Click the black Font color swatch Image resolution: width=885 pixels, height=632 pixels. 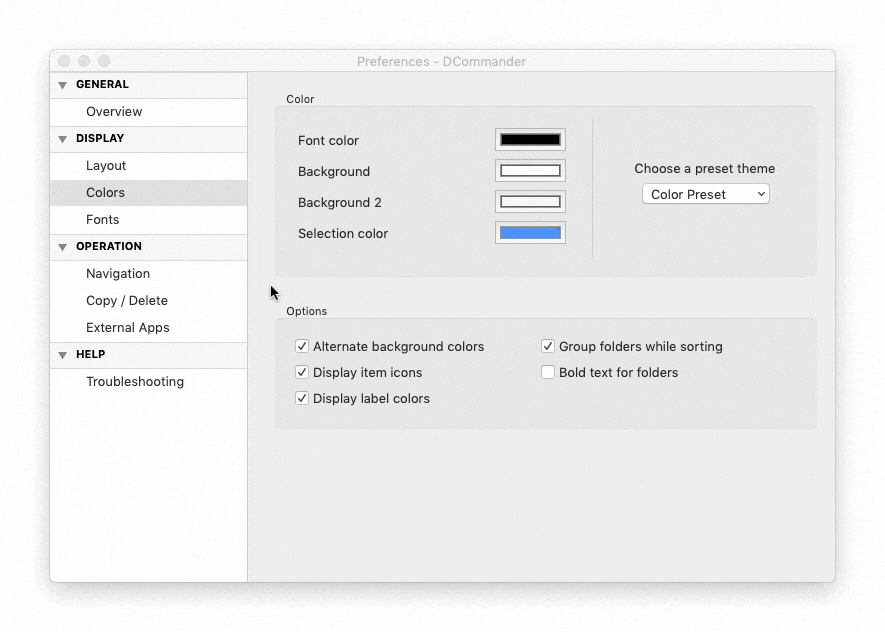530,140
